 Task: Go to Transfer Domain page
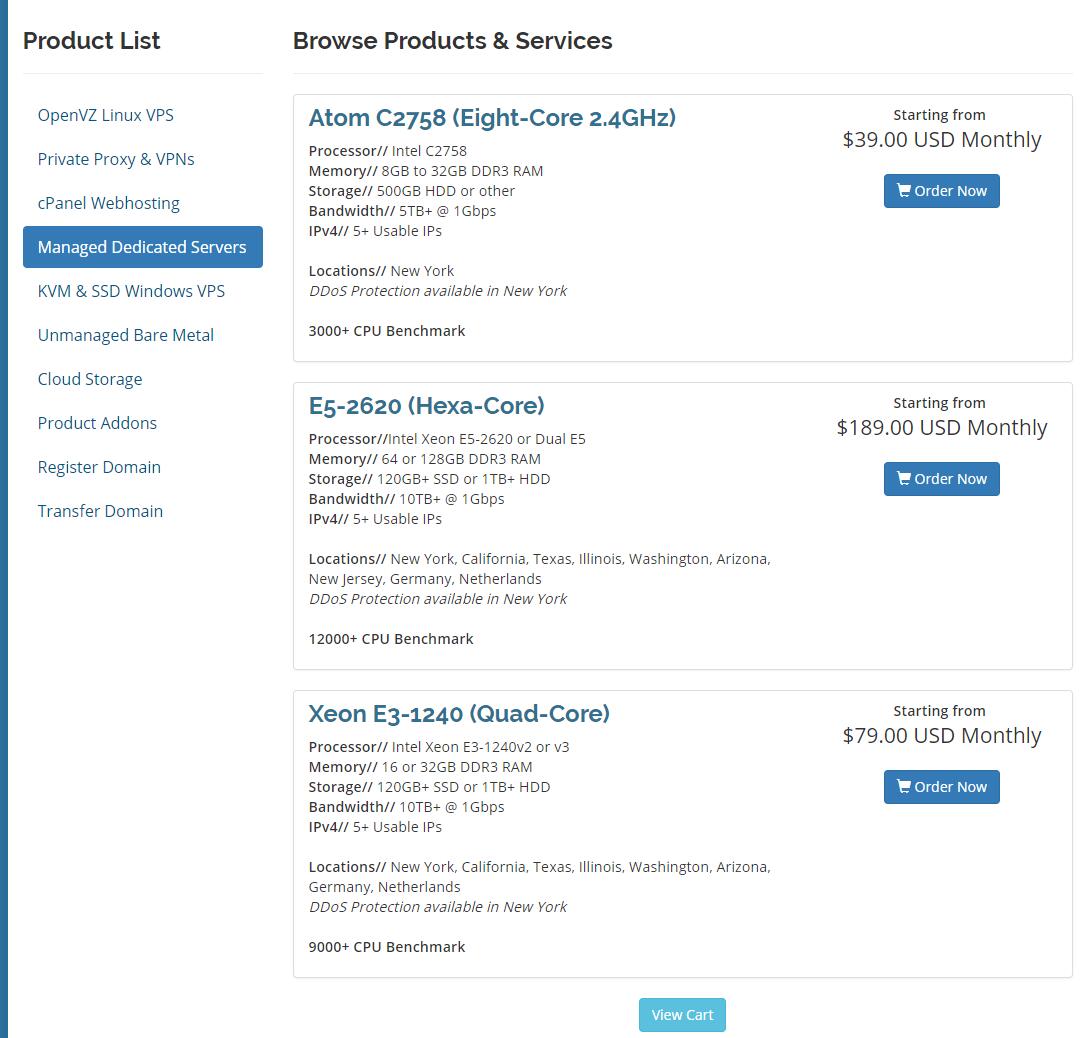[100, 511]
